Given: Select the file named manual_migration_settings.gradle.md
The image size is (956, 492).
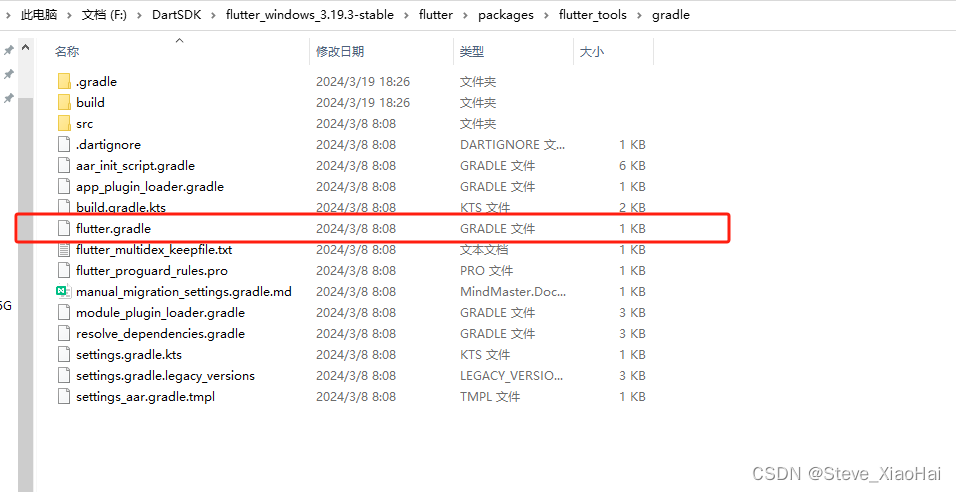Looking at the screenshot, I should tap(184, 291).
